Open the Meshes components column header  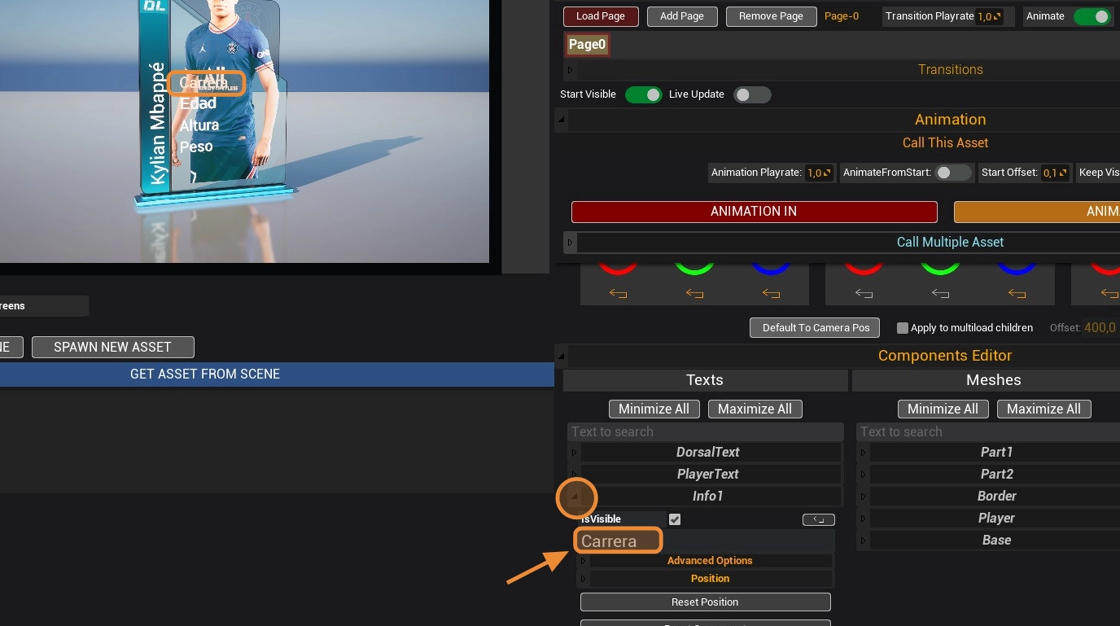993,380
